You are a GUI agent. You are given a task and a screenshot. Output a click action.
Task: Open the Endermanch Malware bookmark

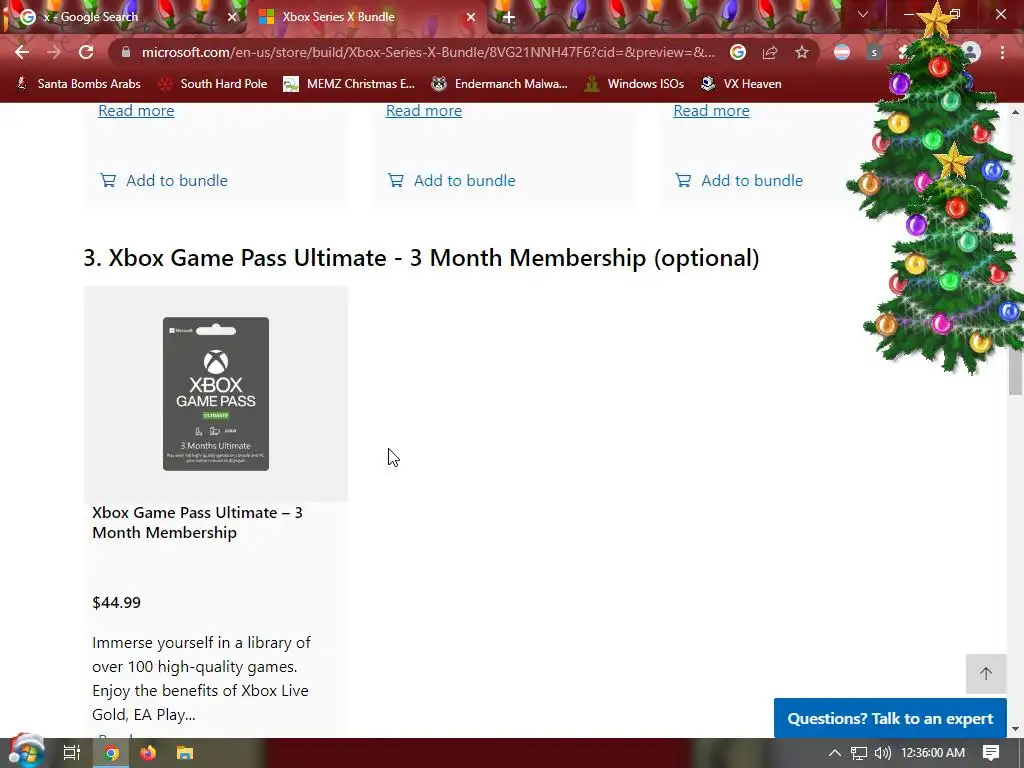[500, 84]
